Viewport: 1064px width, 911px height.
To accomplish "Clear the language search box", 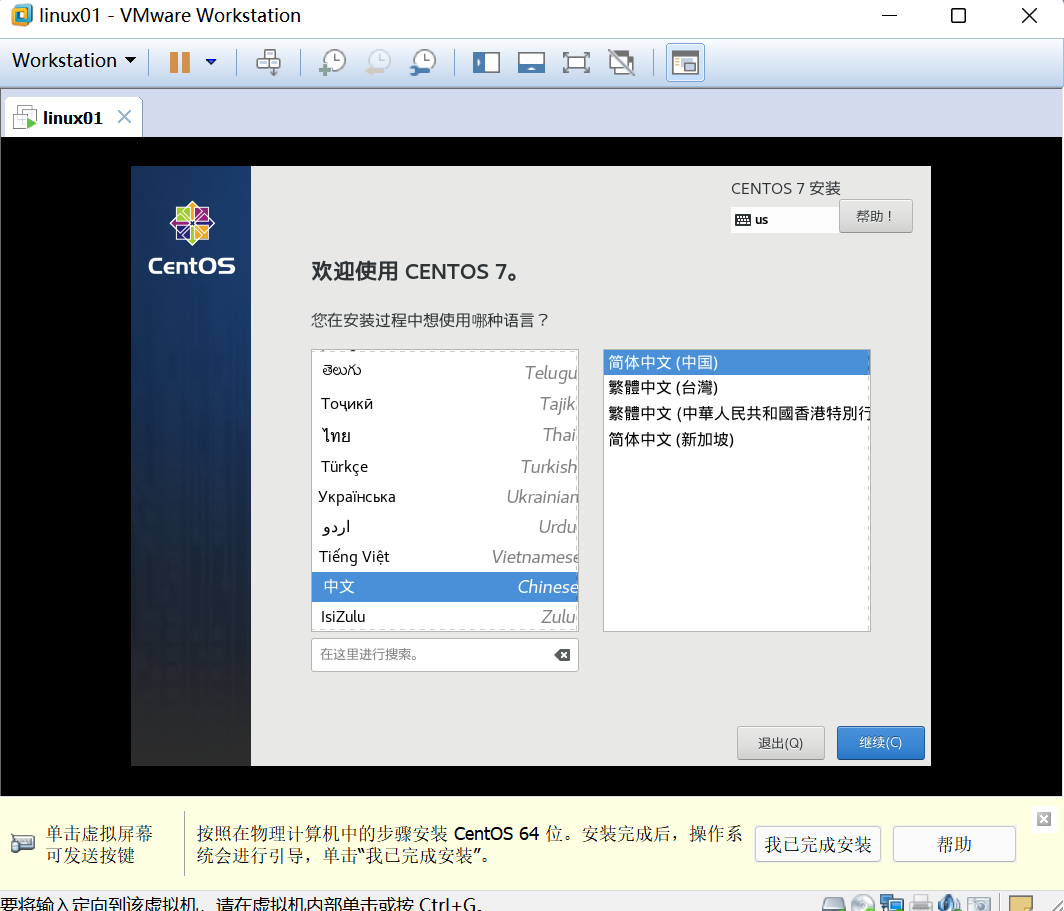I will click(562, 655).
